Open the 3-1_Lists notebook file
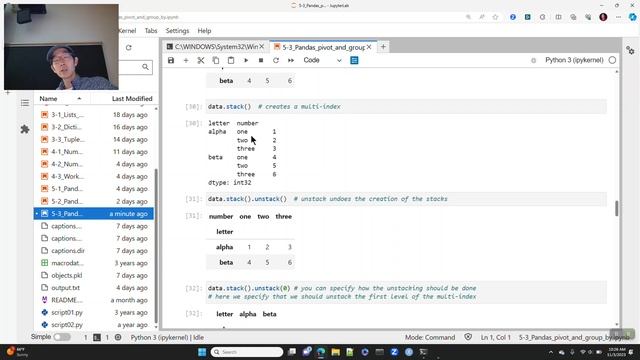 [94, 115]
